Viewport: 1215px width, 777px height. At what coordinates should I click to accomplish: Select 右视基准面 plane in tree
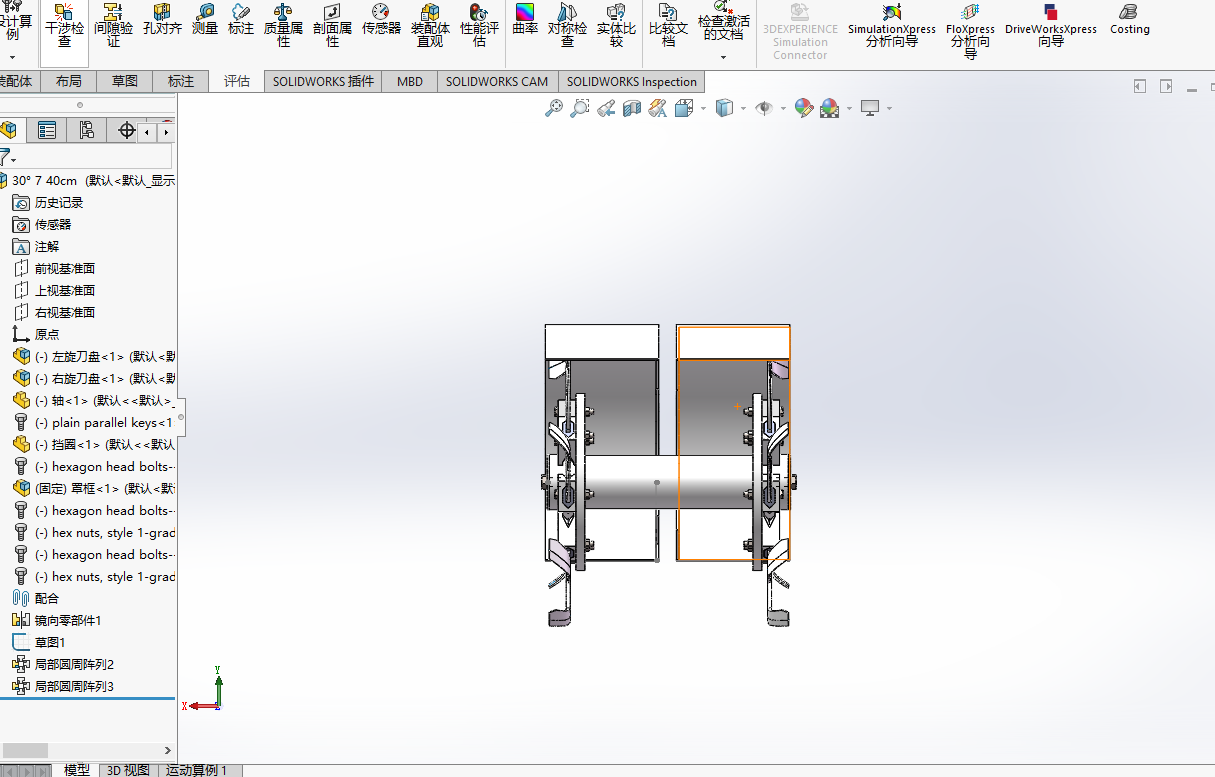point(65,312)
